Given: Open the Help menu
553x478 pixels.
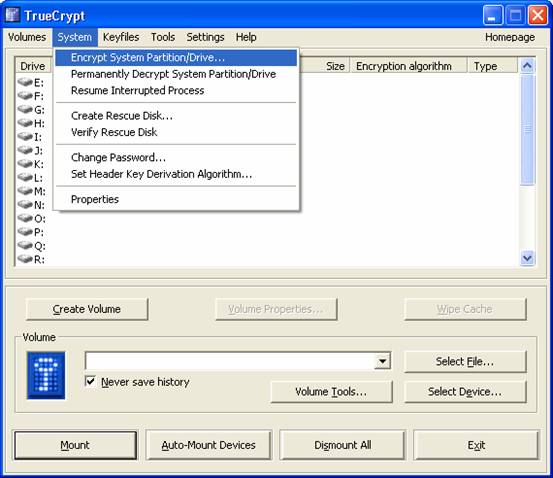Looking at the screenshot, I should tap(246, 37).
